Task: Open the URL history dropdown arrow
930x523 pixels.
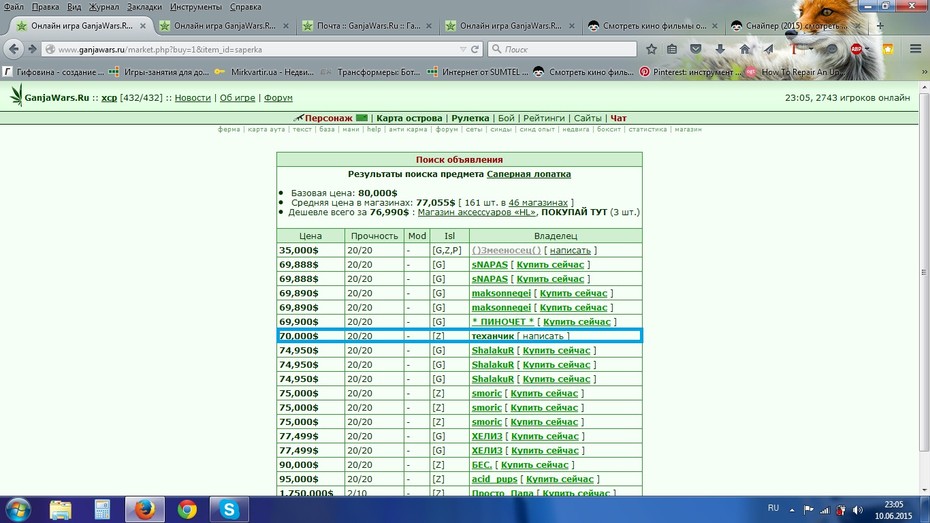Action: tap(463, 49)
